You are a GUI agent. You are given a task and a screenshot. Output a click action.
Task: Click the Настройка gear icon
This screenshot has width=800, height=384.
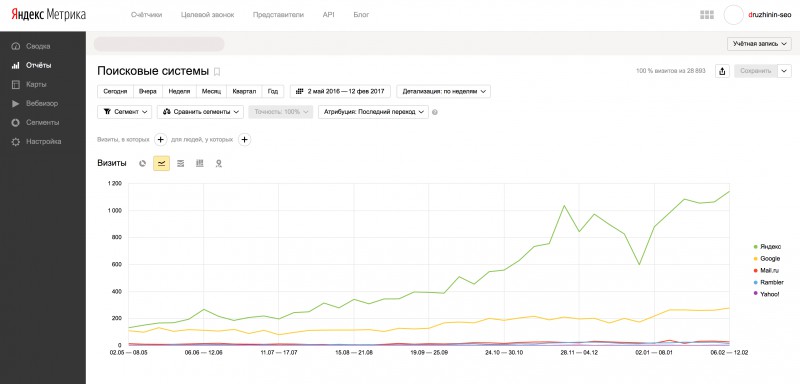click(x=15, y=142)
